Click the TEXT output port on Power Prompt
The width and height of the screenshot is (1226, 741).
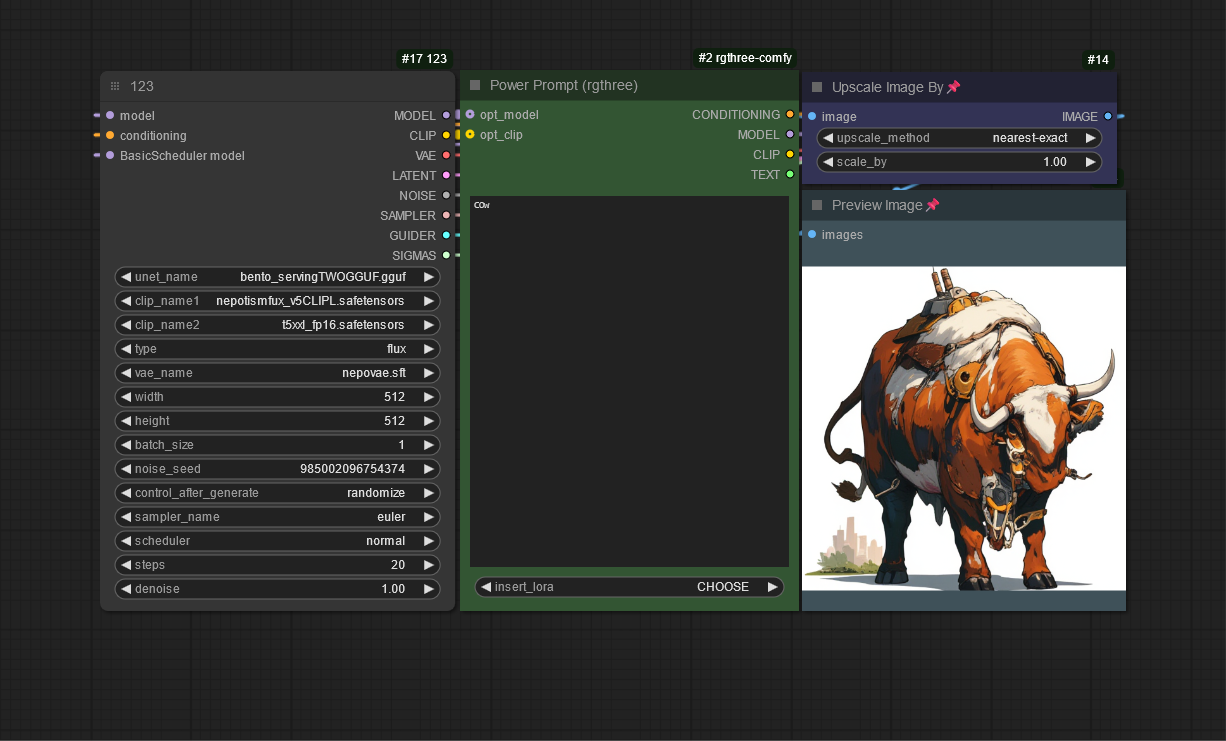790,174
